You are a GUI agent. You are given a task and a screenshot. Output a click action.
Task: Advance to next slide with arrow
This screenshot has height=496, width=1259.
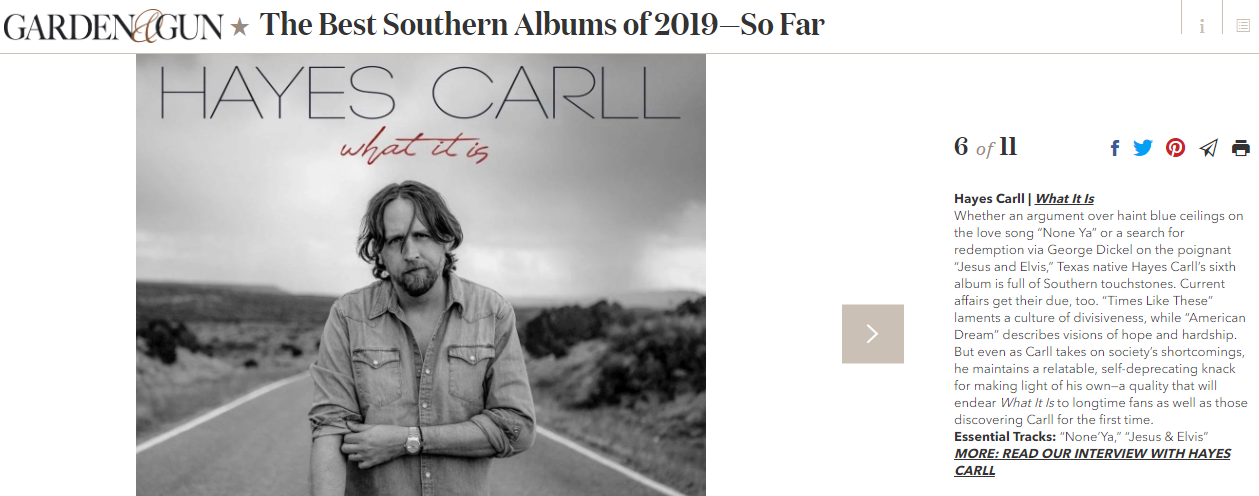(x=873, y=334)
